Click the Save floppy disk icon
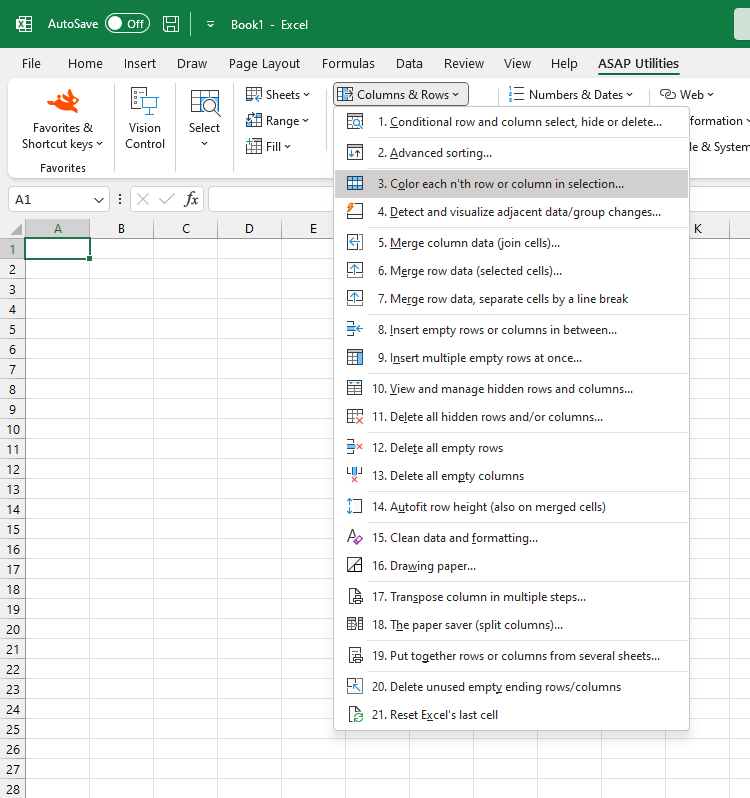Viewport: 750px width, 798px height. tap(171, 24)
